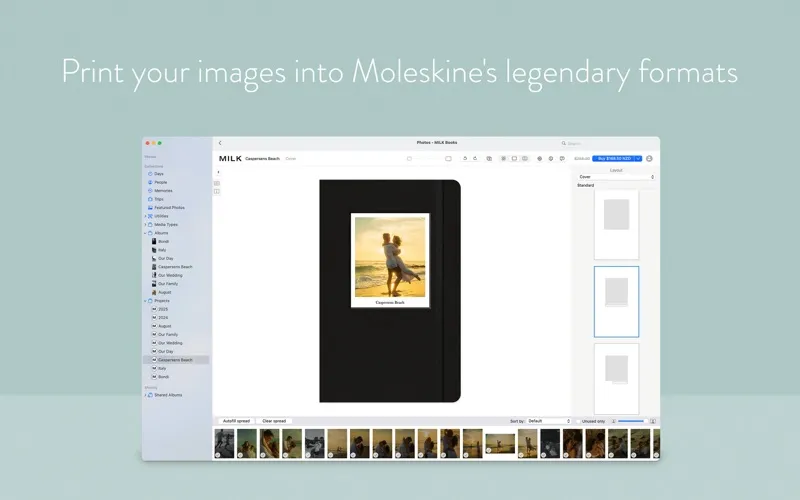Switch to single page view
The width and height of the screenshot is (800, 500).
[x=514, y=159]
